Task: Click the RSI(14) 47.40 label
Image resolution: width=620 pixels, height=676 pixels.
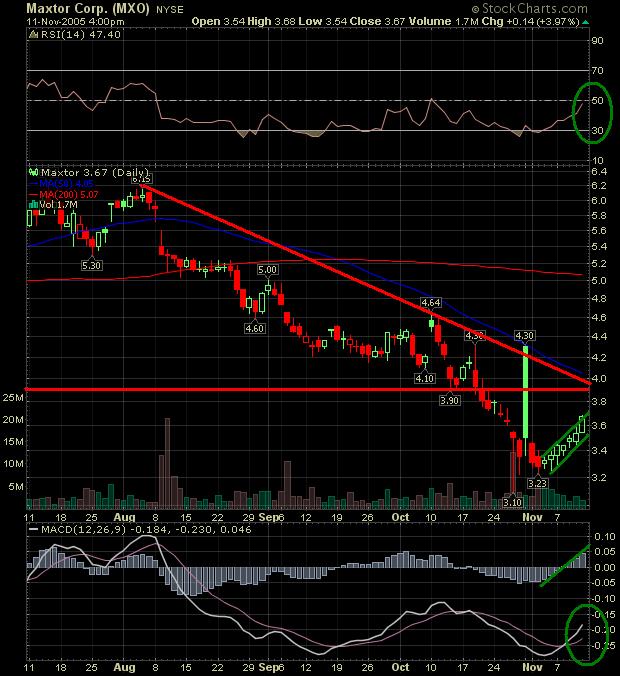Action: 81,35
